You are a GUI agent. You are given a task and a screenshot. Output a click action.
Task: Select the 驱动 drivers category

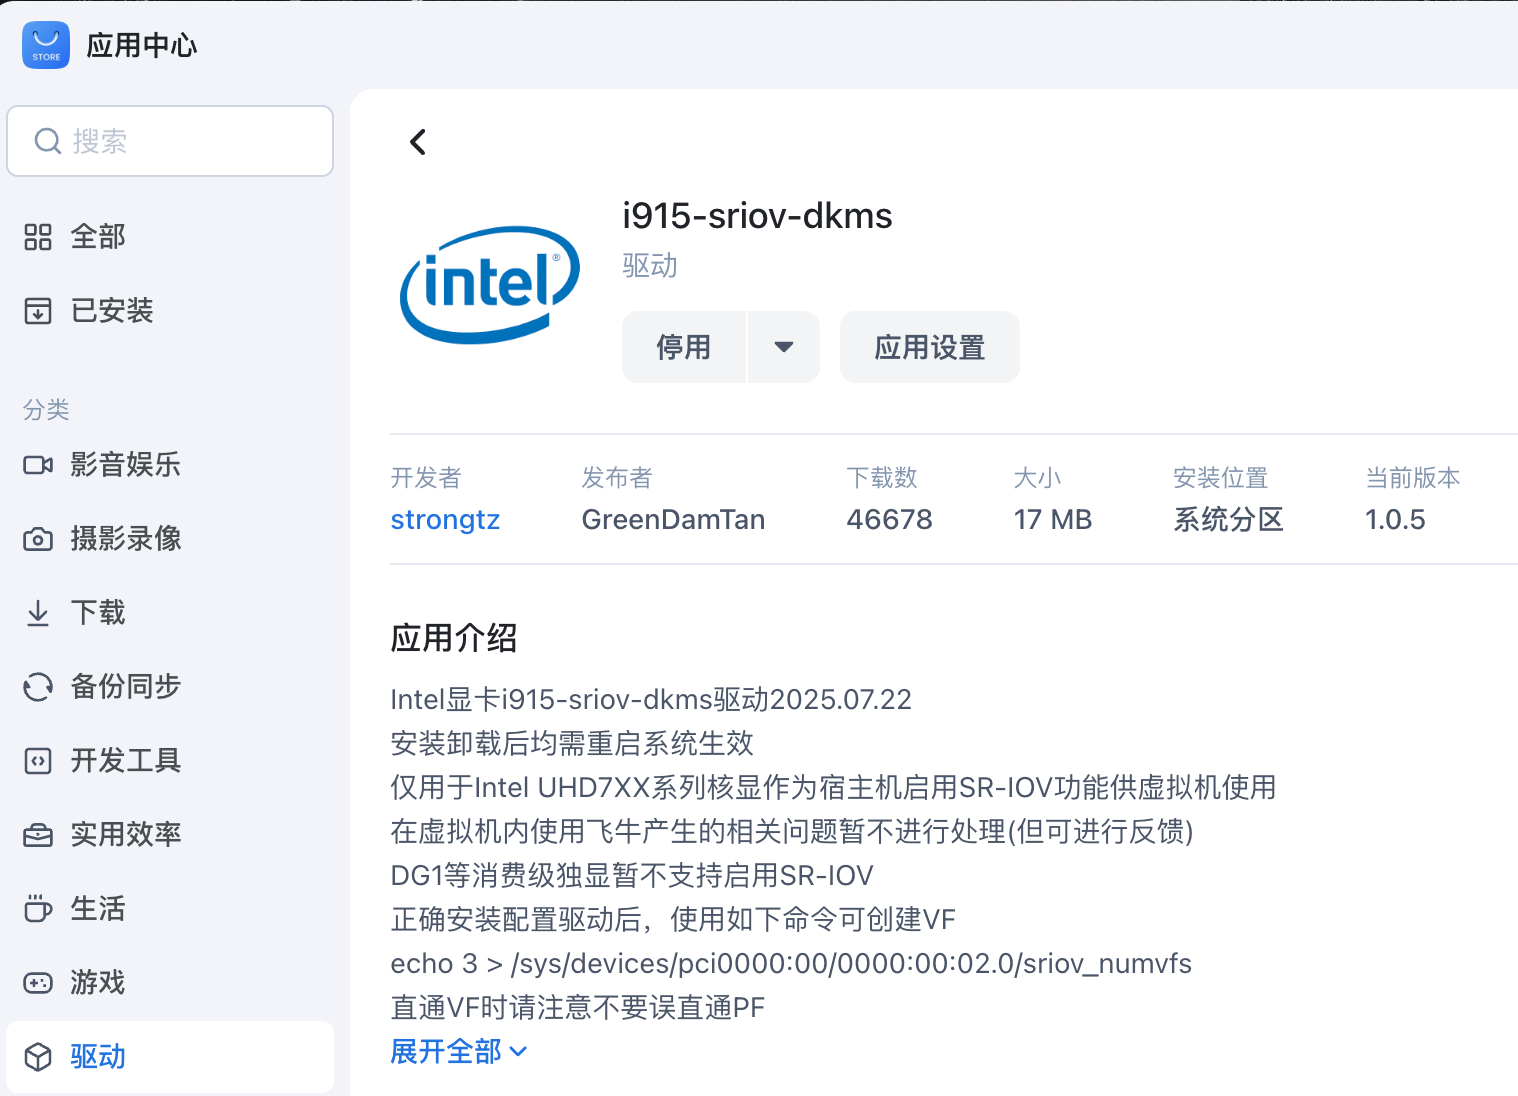click(x=98, y=1057)
